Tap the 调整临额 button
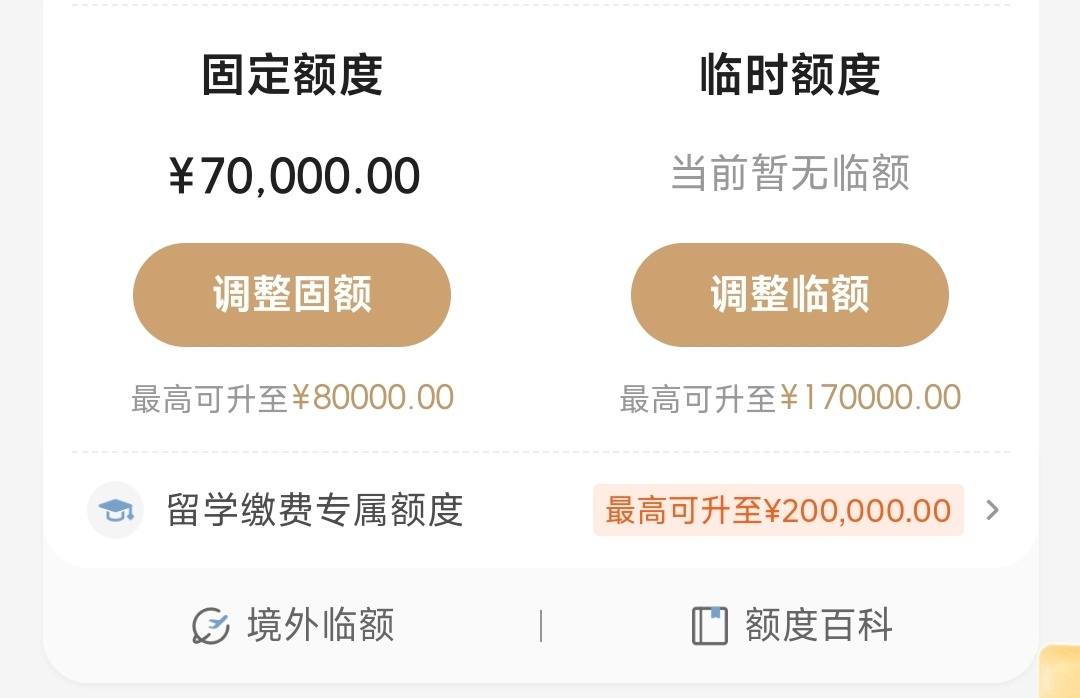 point(790,295)
